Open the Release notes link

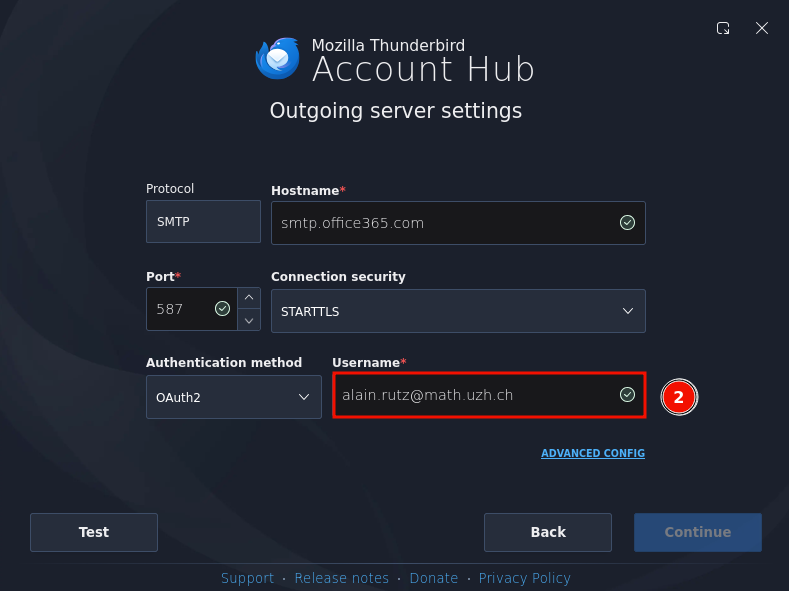pos(342,578)
